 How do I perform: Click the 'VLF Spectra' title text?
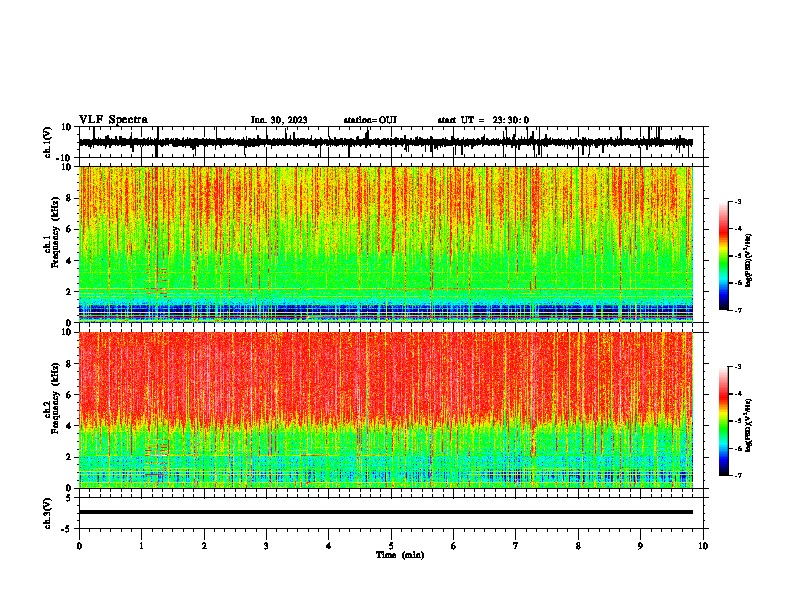(x=113, y=120)
